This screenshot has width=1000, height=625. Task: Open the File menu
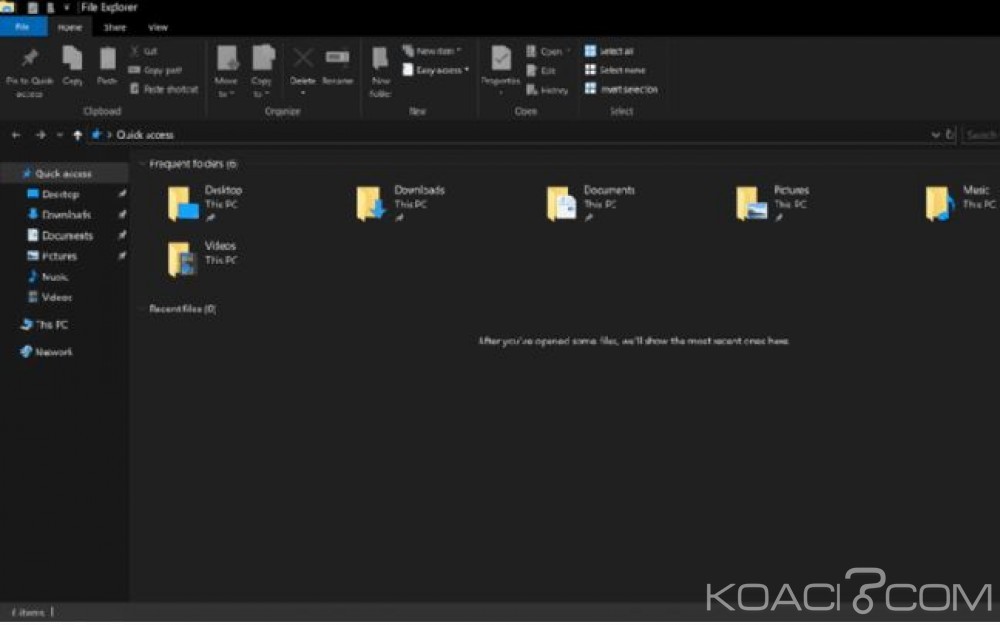tap(22, 28)
